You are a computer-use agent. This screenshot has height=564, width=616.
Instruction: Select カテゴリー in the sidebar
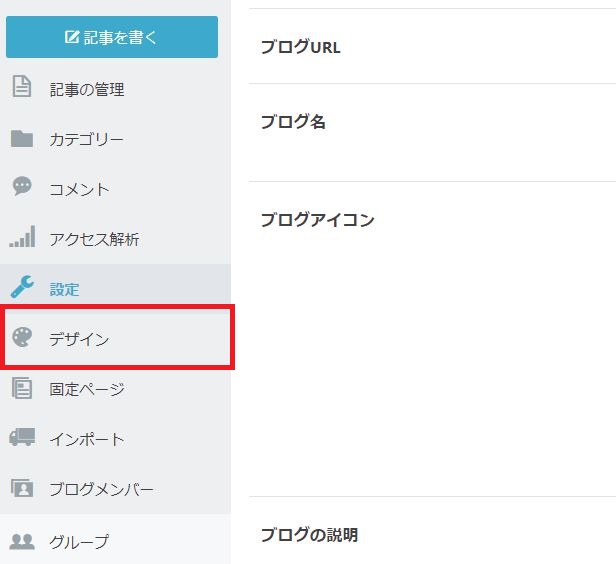87,139
